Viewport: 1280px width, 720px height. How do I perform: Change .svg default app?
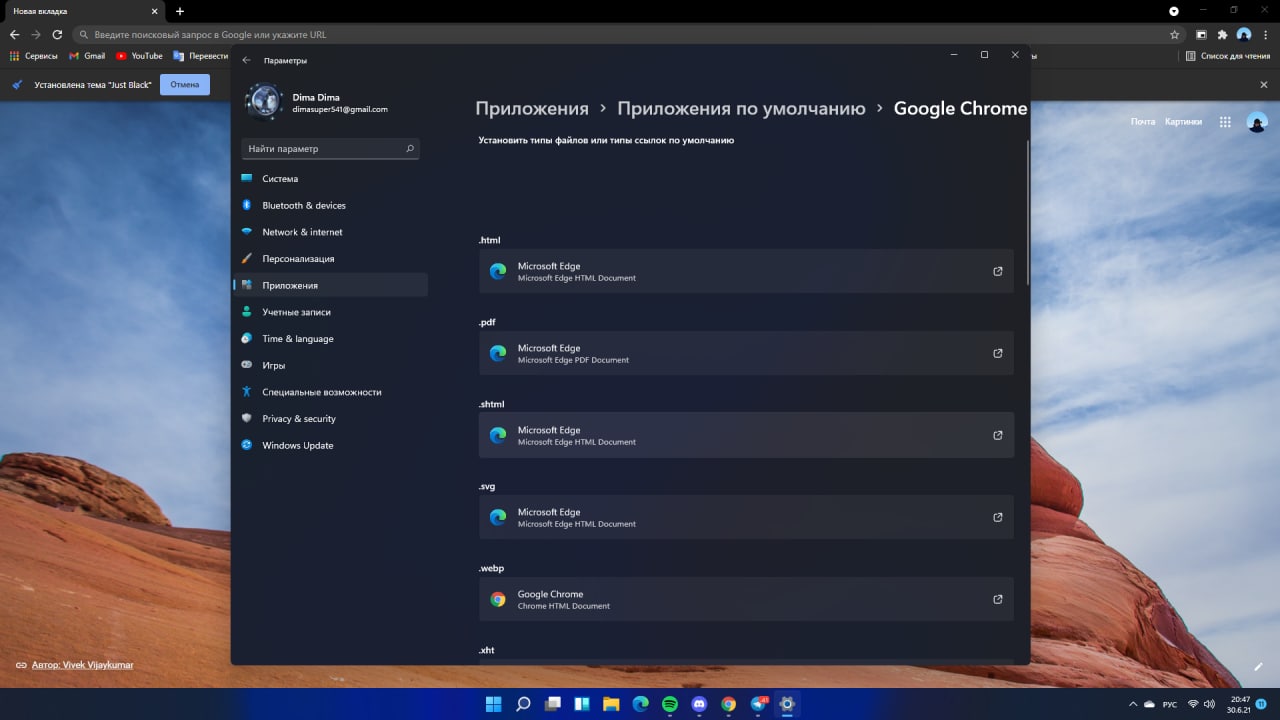pos(746,517)
